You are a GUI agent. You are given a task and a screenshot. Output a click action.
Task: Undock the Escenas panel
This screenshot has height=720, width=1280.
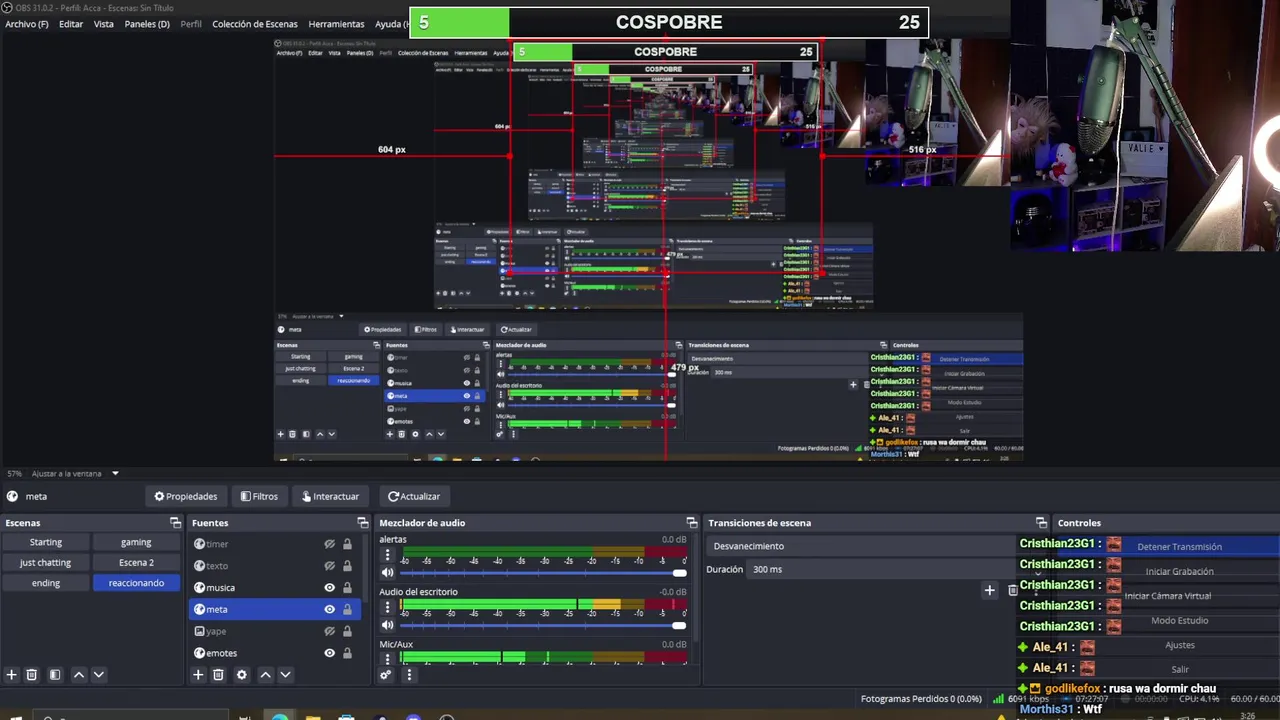pyautogui.click(x=176, y=523)
